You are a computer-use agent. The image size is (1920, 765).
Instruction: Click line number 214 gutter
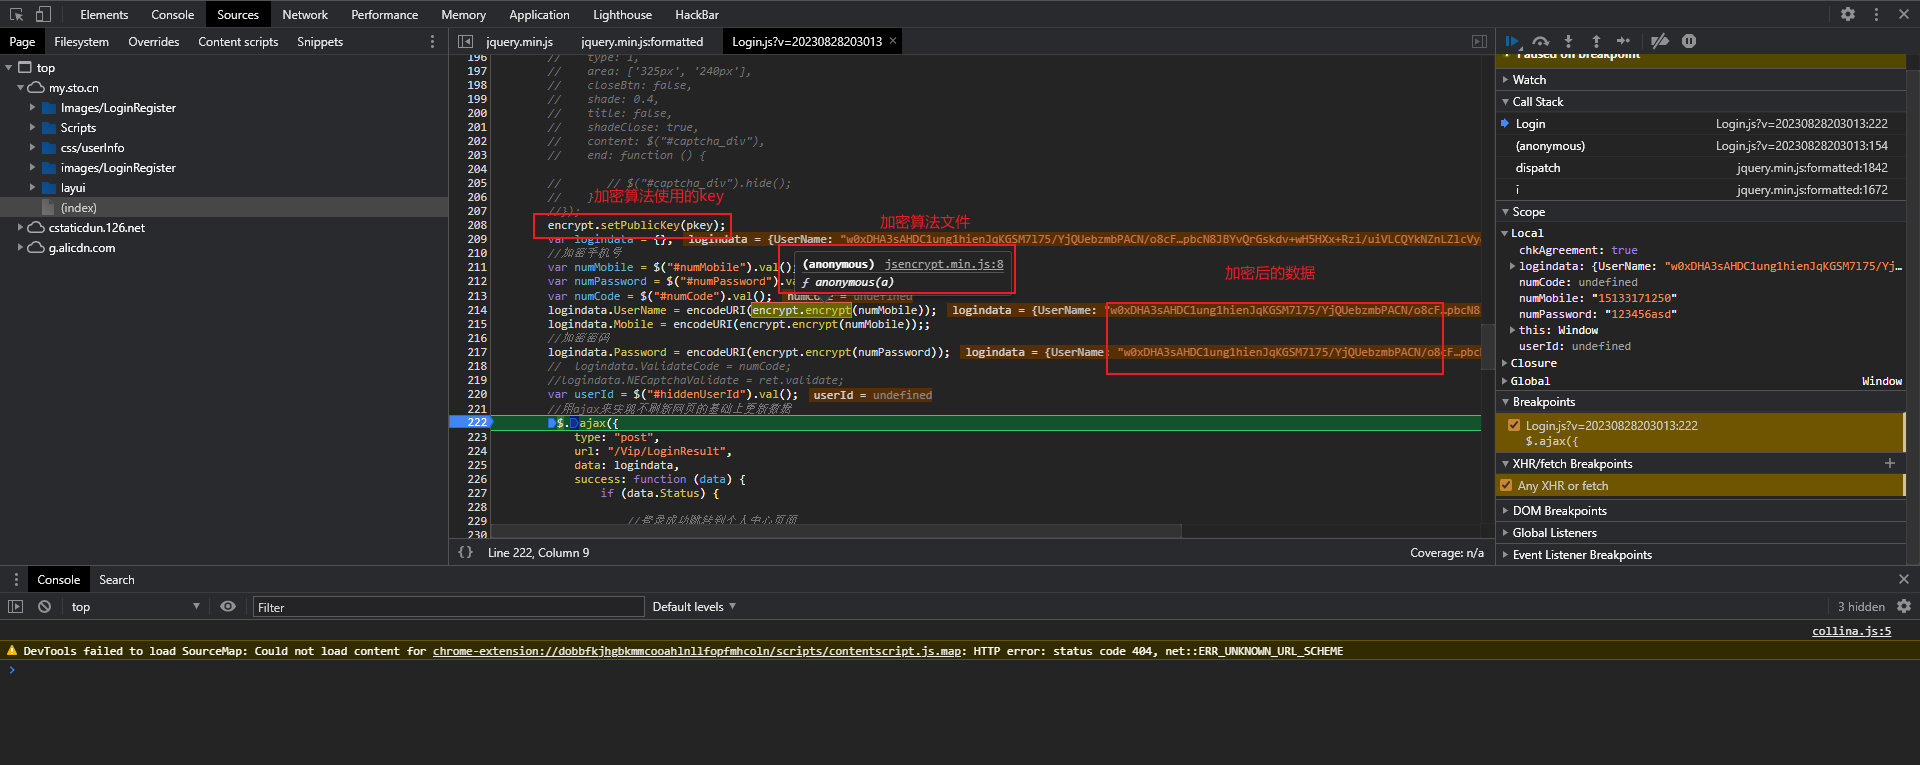point(477,310)
